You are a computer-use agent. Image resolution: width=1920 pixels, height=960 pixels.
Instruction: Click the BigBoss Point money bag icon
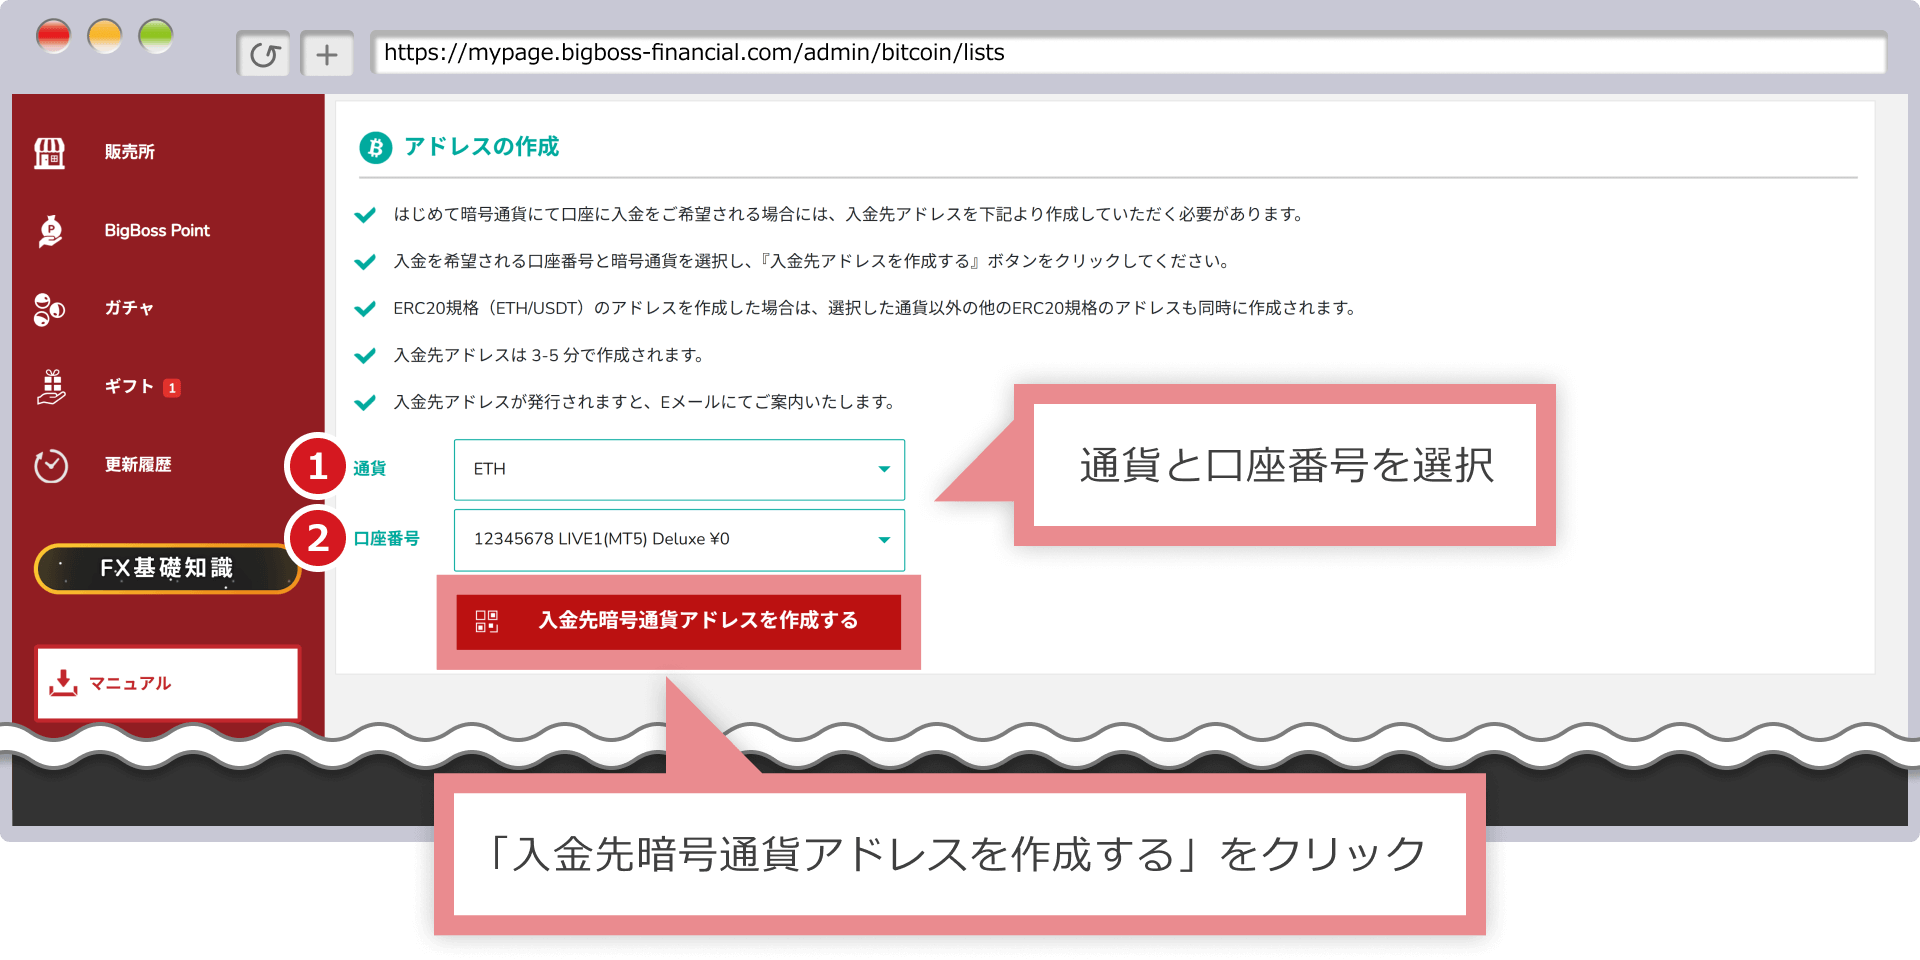point(50,231)
